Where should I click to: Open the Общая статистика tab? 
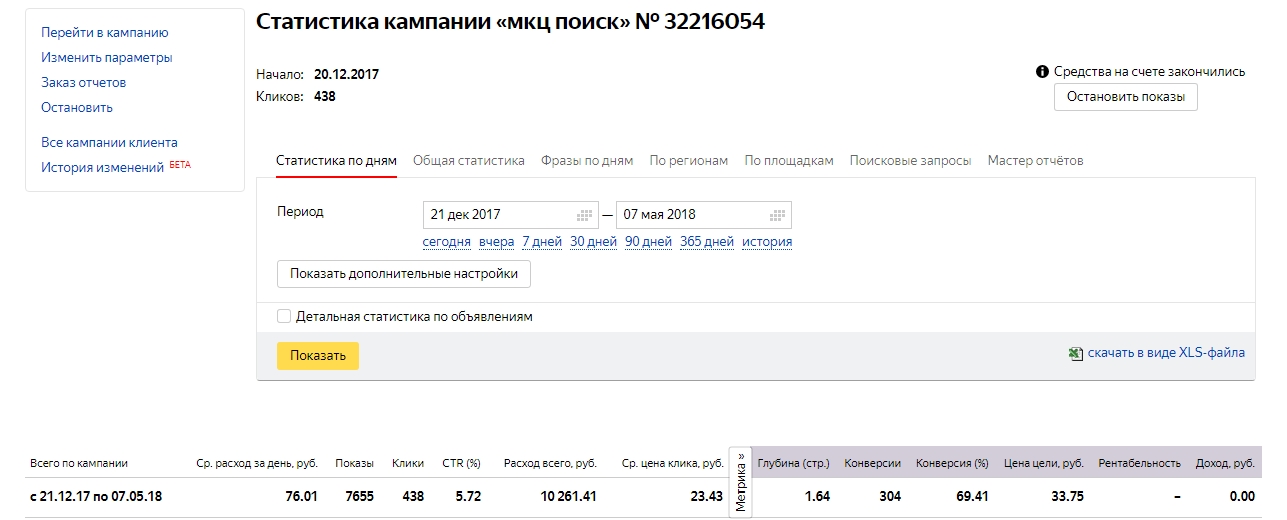click(469, 161)
